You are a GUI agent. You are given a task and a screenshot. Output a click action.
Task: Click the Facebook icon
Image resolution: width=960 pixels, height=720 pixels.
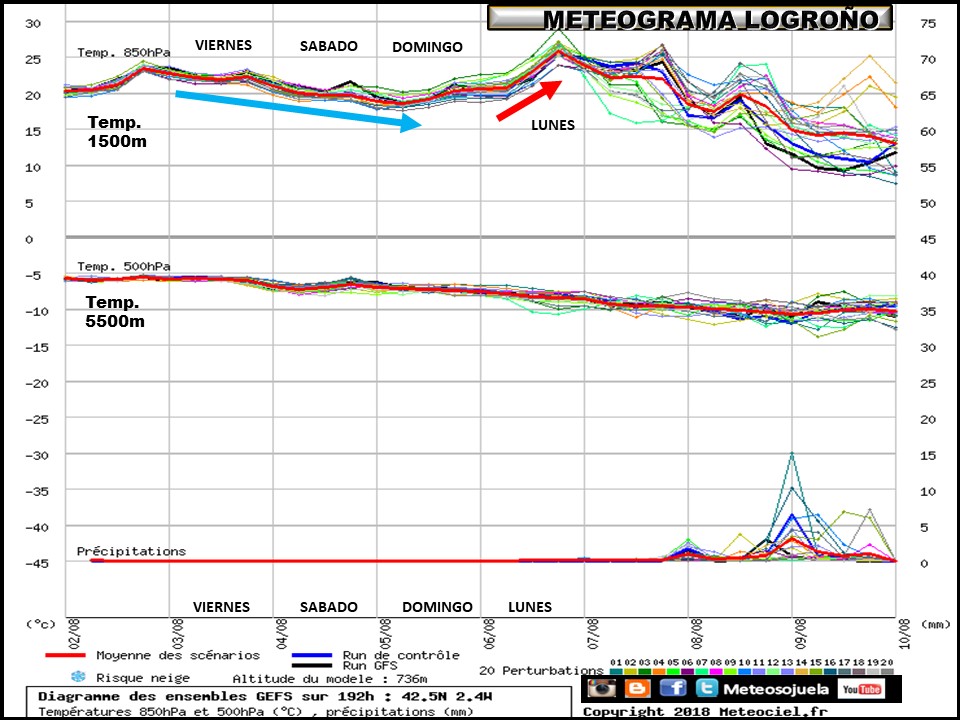673,688
